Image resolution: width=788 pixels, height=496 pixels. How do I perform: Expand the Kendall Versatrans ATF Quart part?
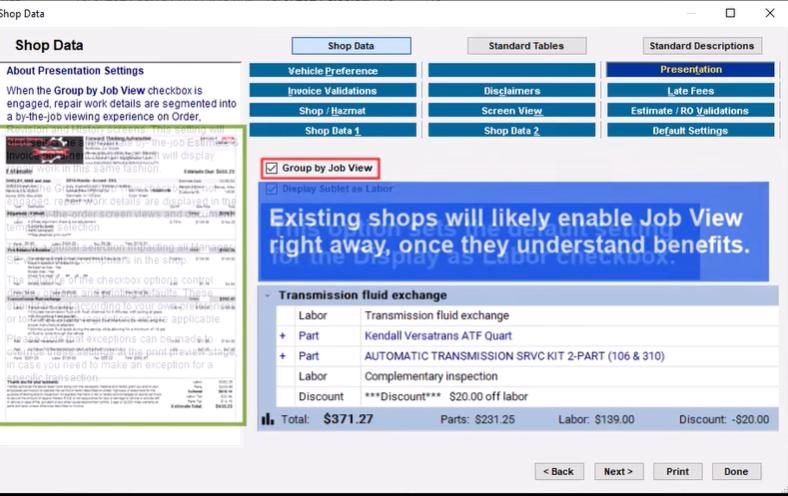click(282, 336)
